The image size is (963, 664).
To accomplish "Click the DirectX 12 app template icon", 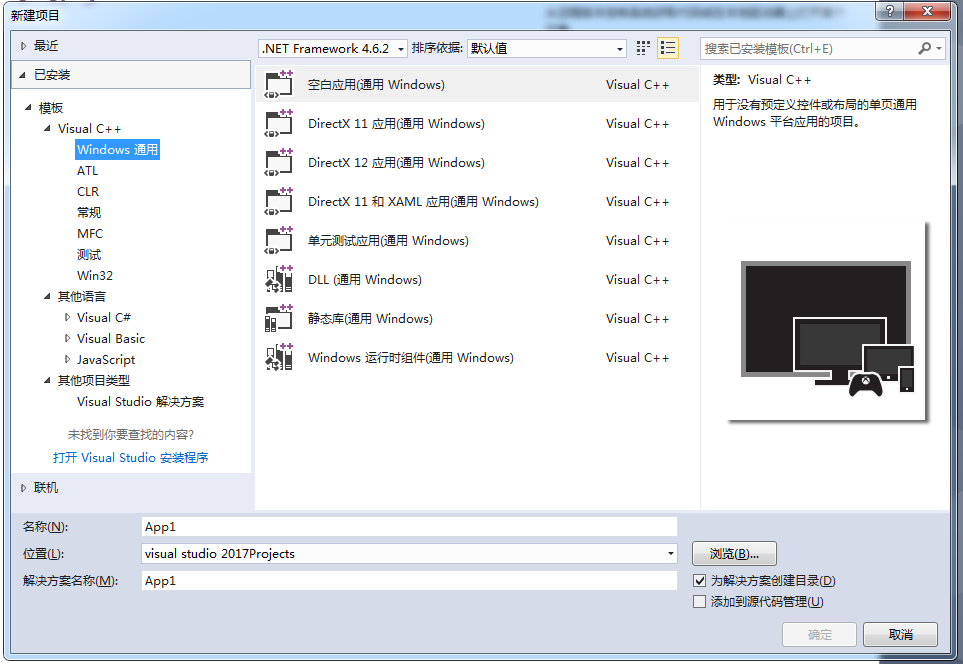I will 279,162.
